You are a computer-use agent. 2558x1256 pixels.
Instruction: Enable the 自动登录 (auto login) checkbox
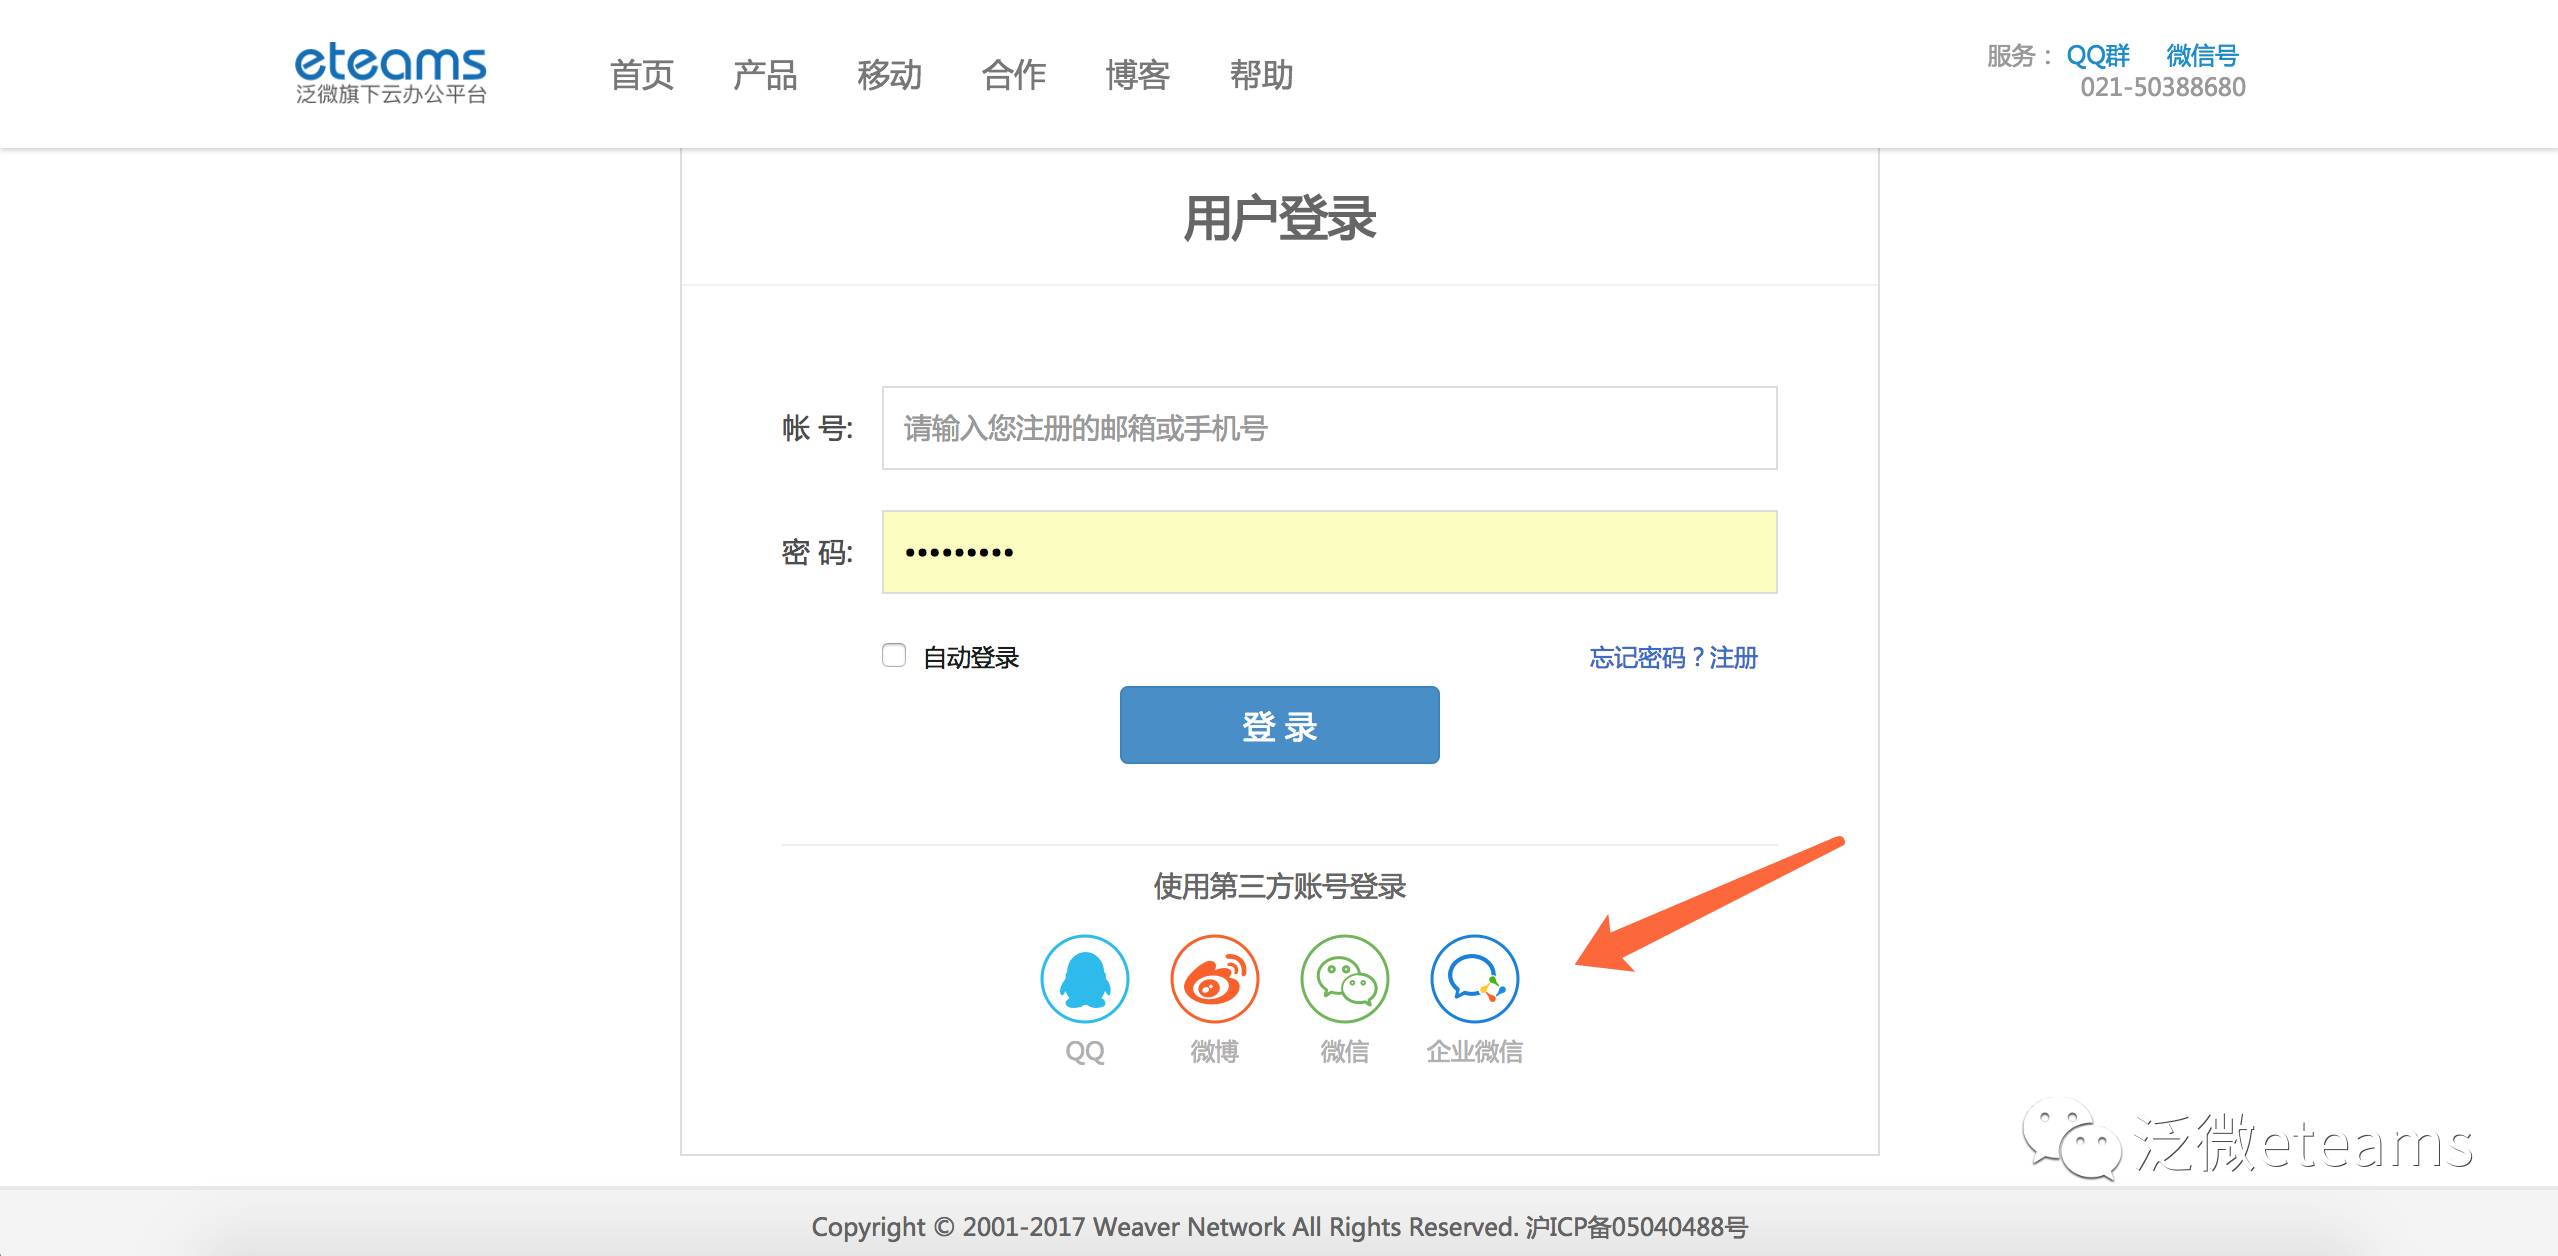click(x=894, y=655)
